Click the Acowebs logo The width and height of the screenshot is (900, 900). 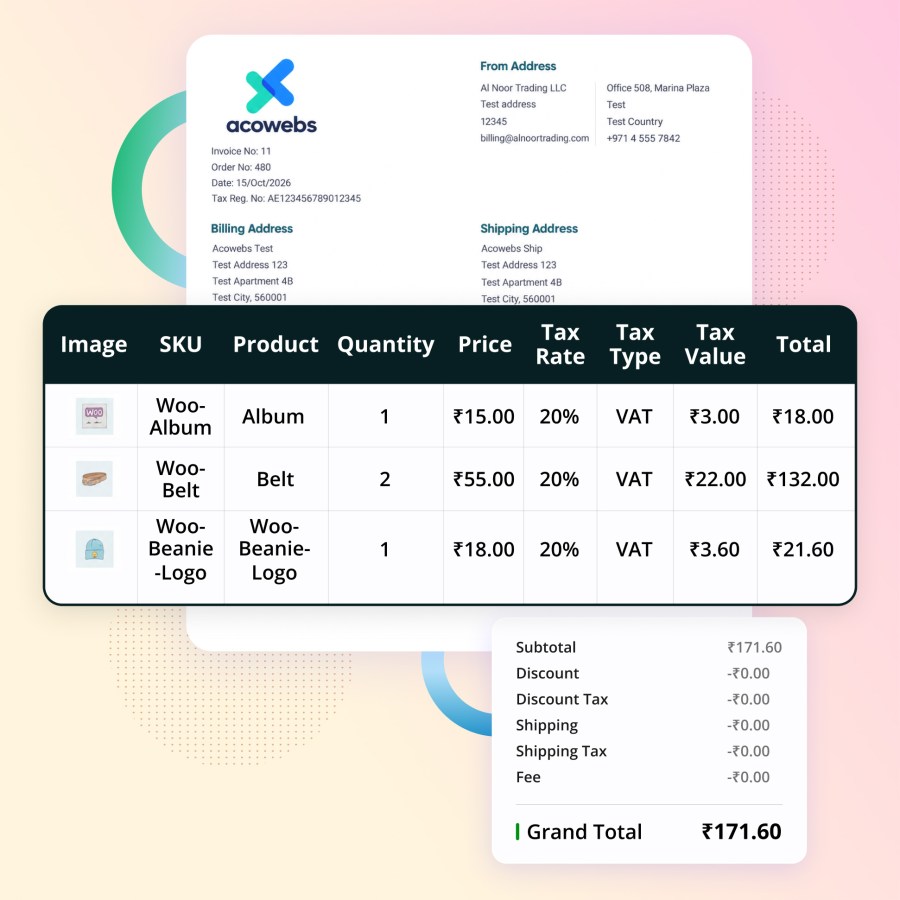click(x=271, y=96)
